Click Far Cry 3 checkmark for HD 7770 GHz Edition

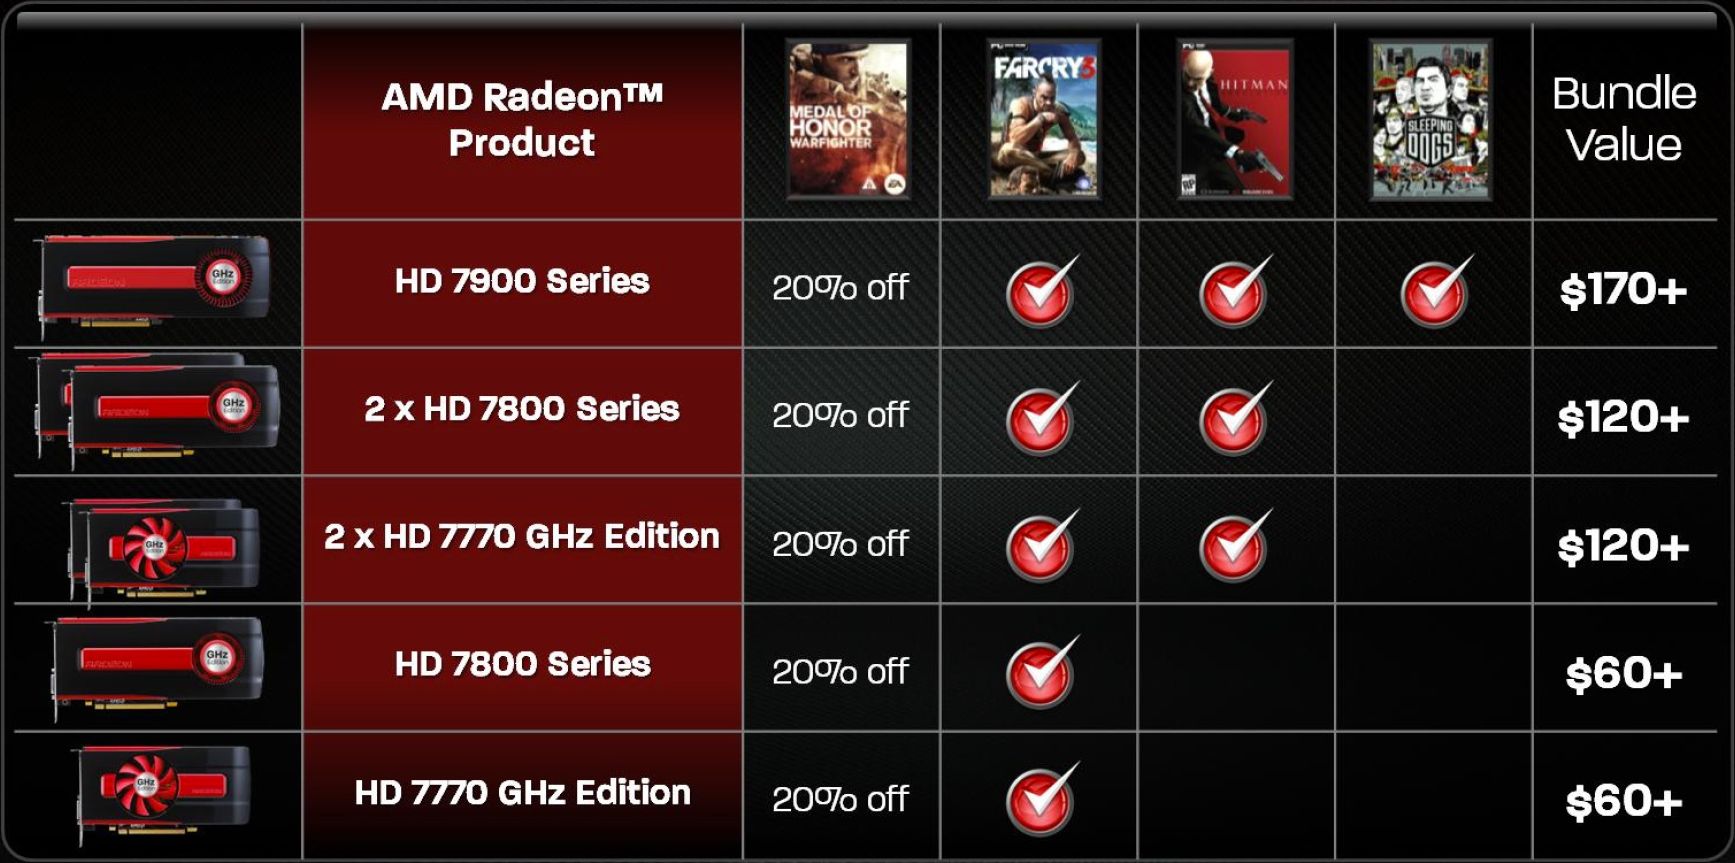1041,799
